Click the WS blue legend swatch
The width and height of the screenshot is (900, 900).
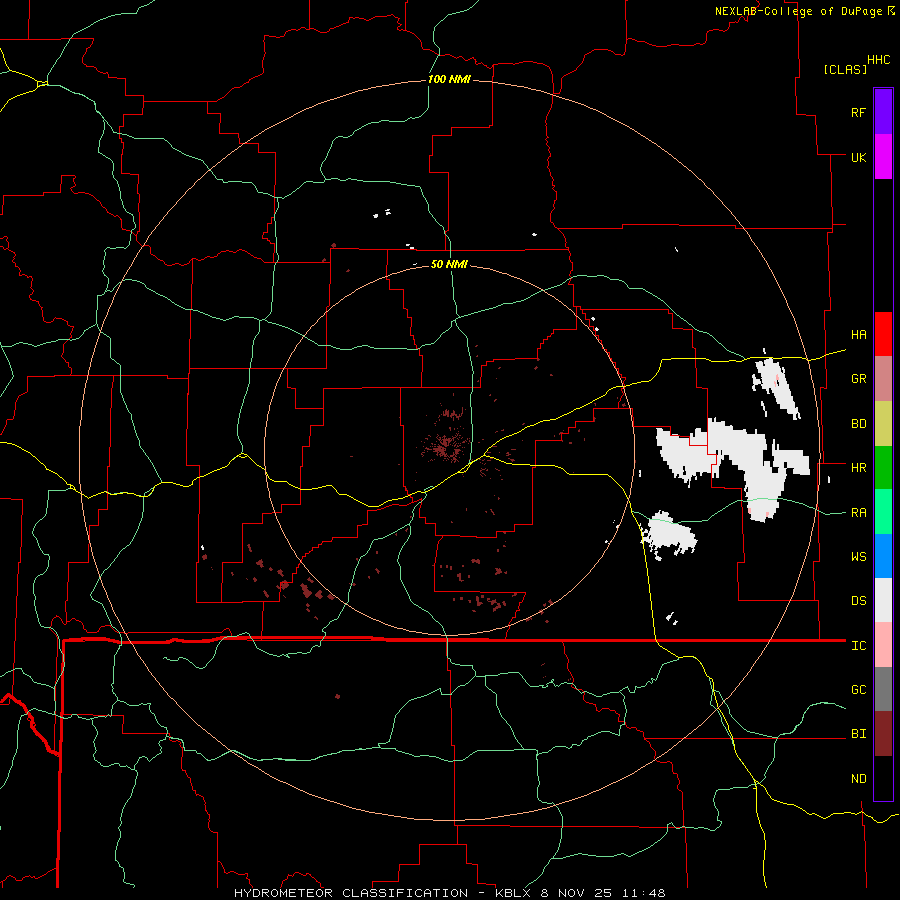883,556
